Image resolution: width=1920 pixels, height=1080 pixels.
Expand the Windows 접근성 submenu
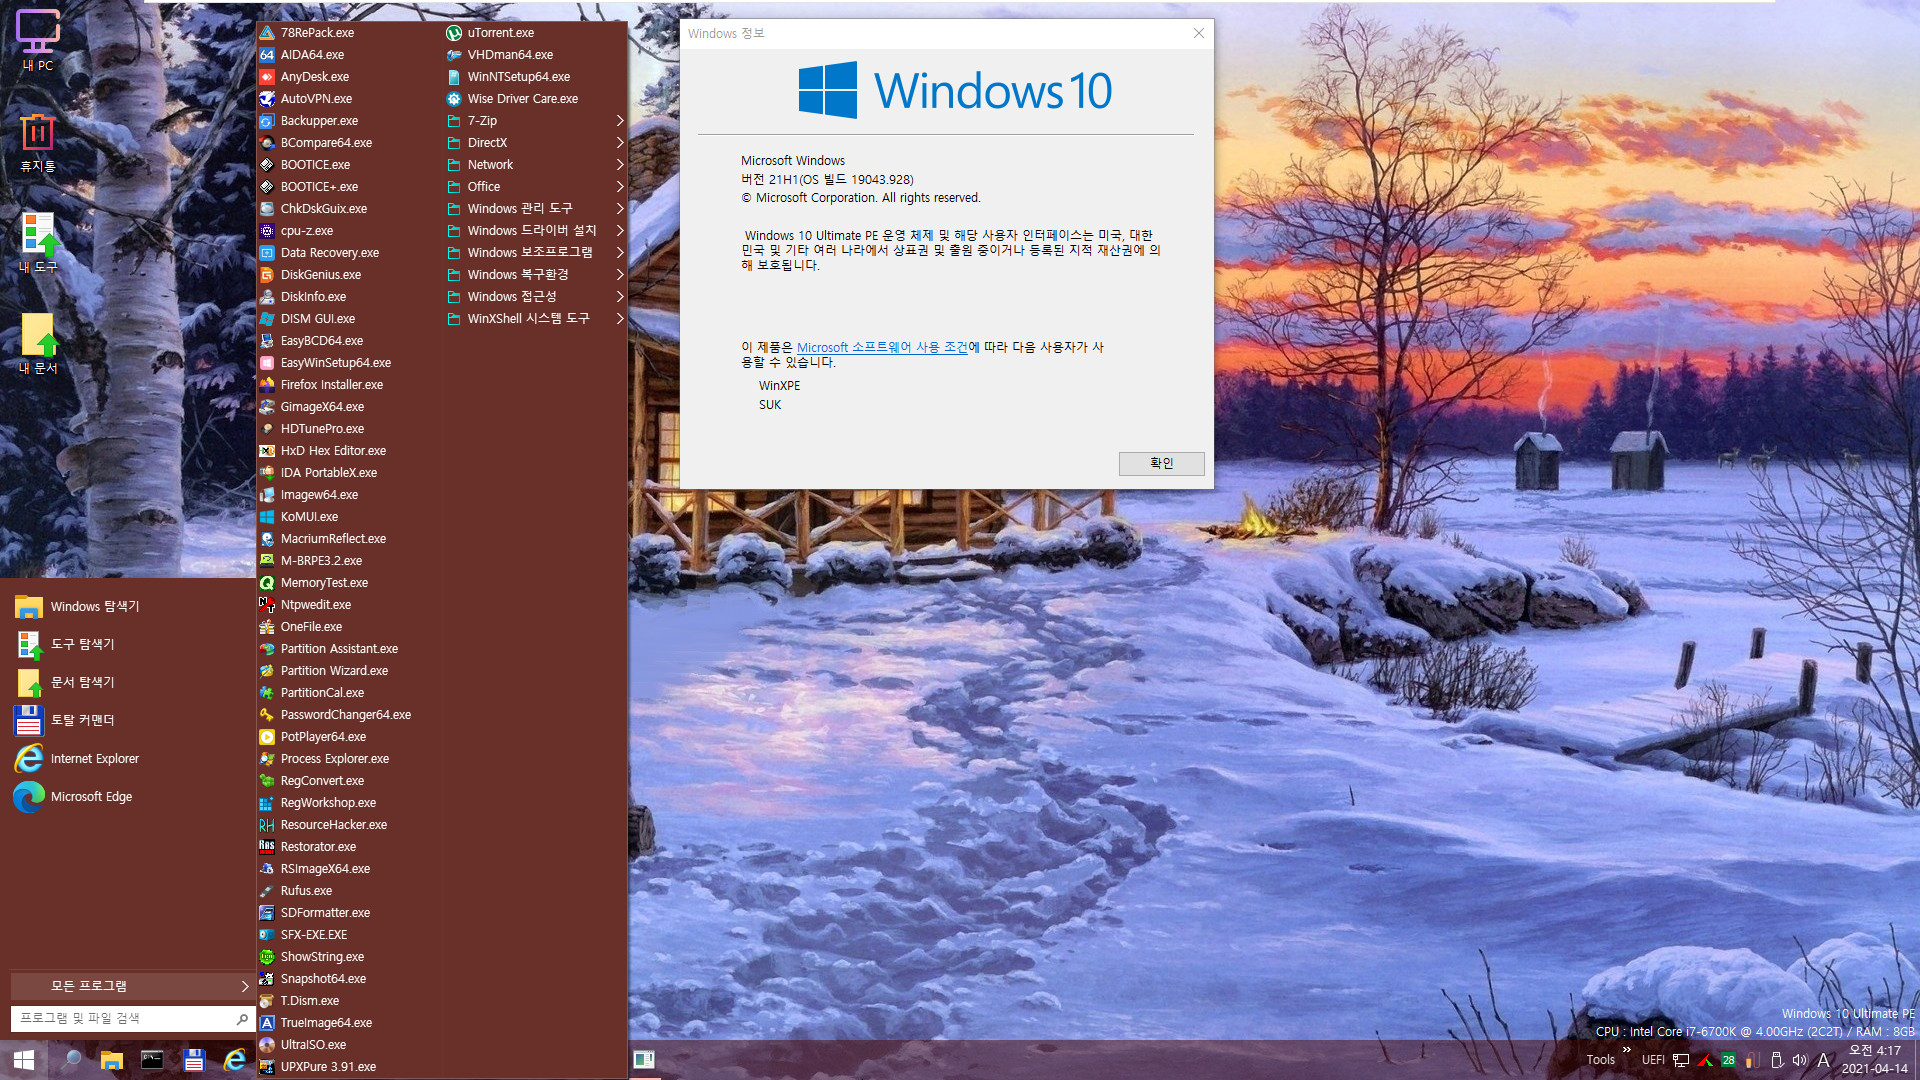536,297
